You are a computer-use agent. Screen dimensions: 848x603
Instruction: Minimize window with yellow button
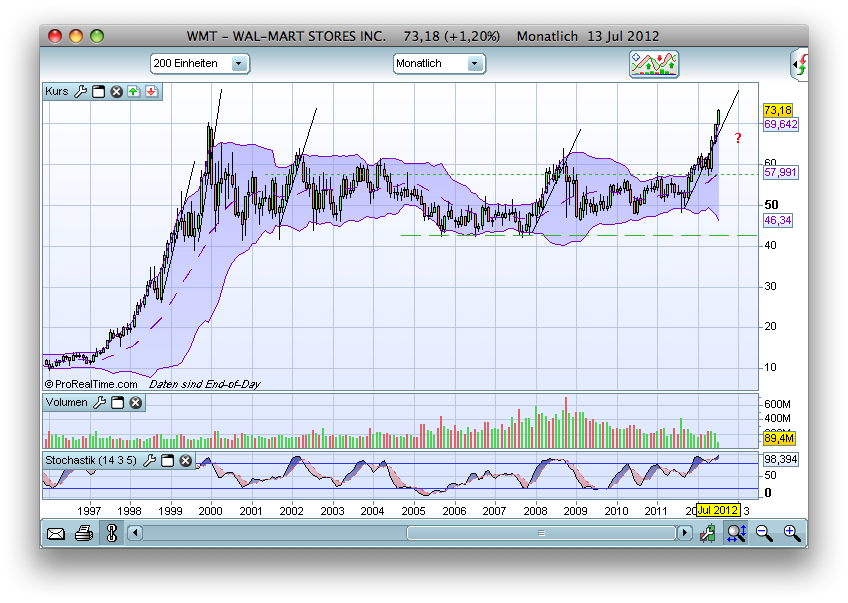(76, 36)
